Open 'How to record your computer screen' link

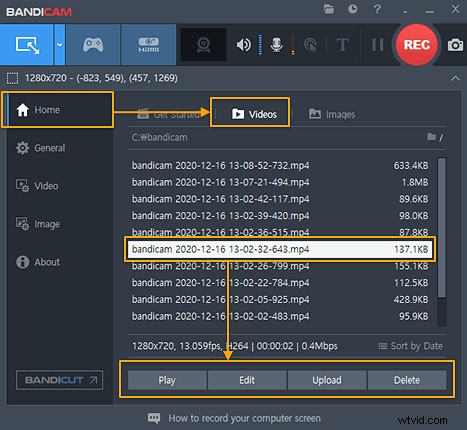[245, 418]
